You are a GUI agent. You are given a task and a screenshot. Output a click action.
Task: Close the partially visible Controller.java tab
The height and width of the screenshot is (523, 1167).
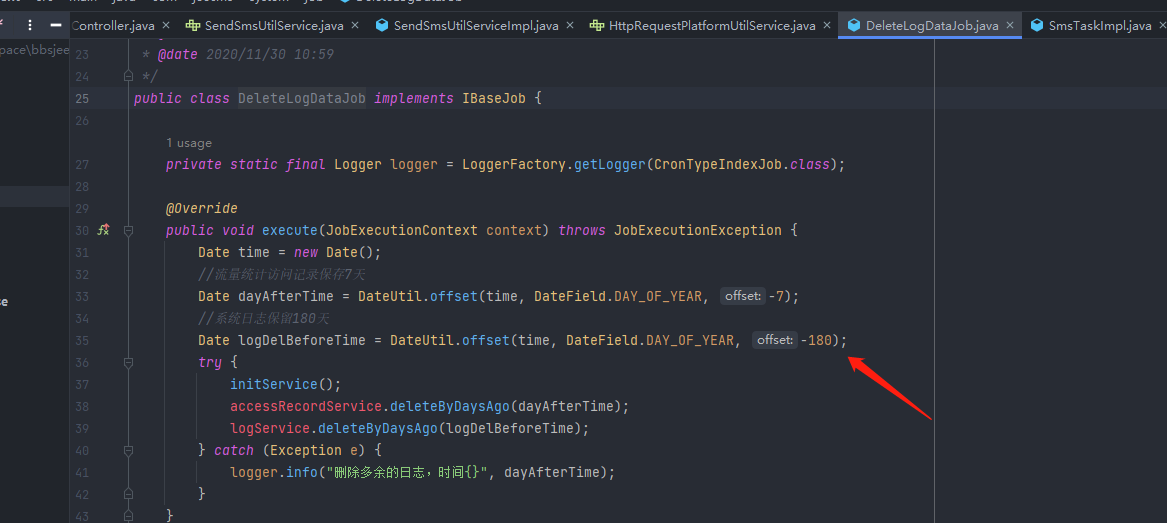click(x=166, y=25)
